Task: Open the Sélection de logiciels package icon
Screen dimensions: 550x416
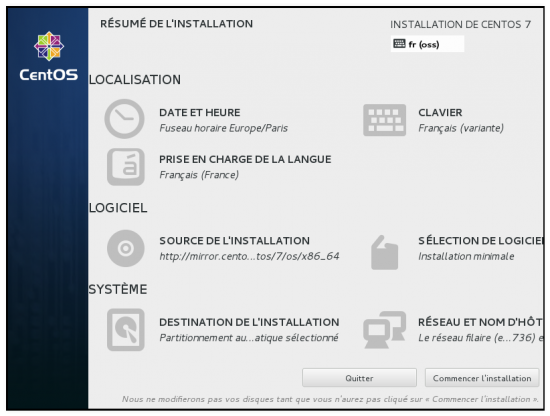Action: 384,253
